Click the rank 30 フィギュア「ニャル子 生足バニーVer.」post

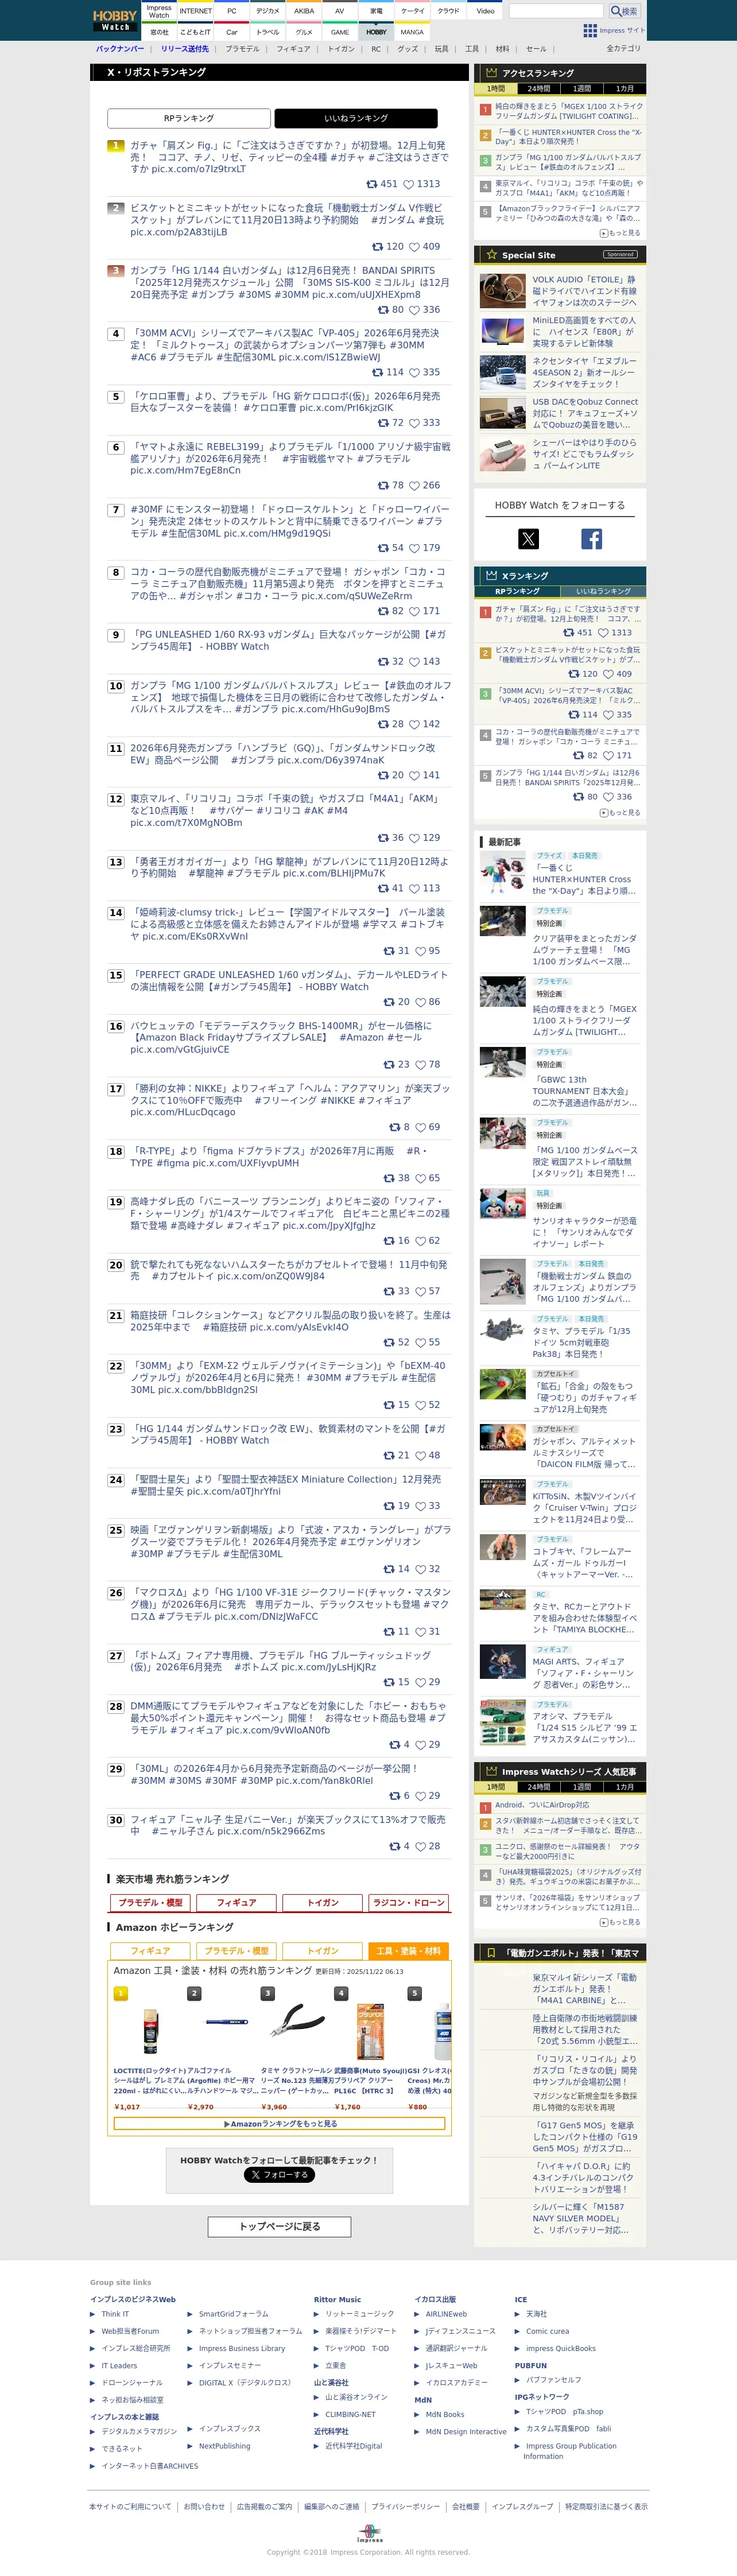tap(288, 1826)
